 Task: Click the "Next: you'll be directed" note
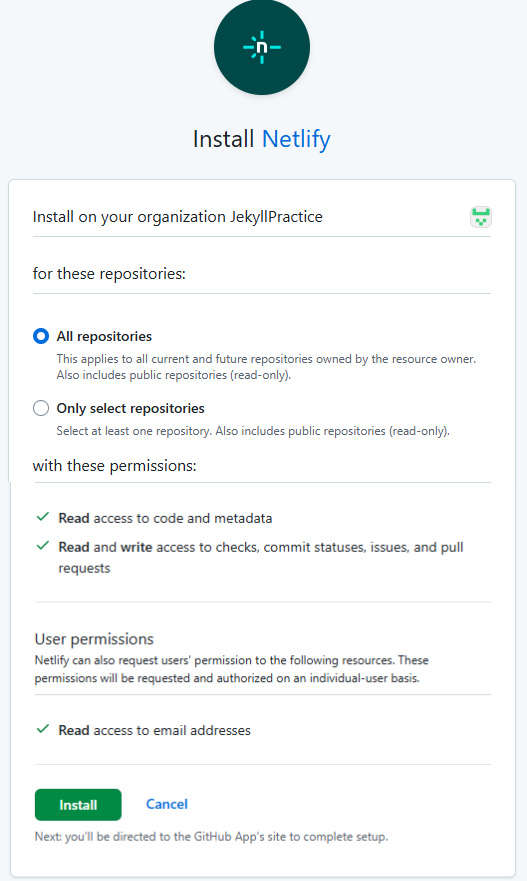pyautogui.click(x=211, y=837)
